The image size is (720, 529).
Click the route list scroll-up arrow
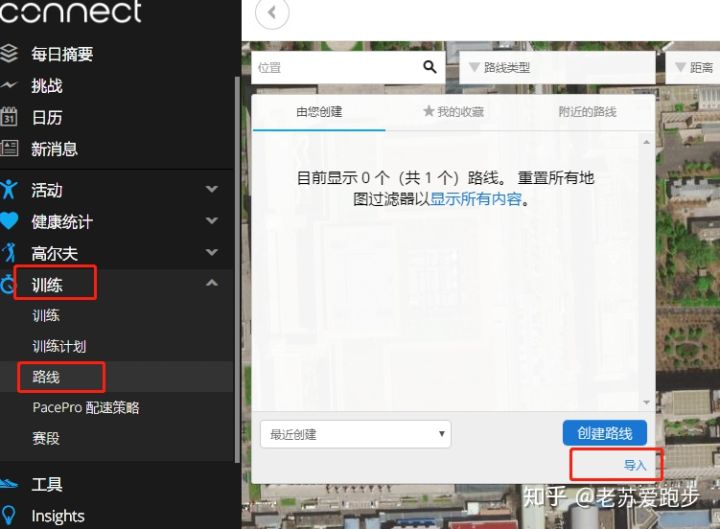click(x=647, y=142)
